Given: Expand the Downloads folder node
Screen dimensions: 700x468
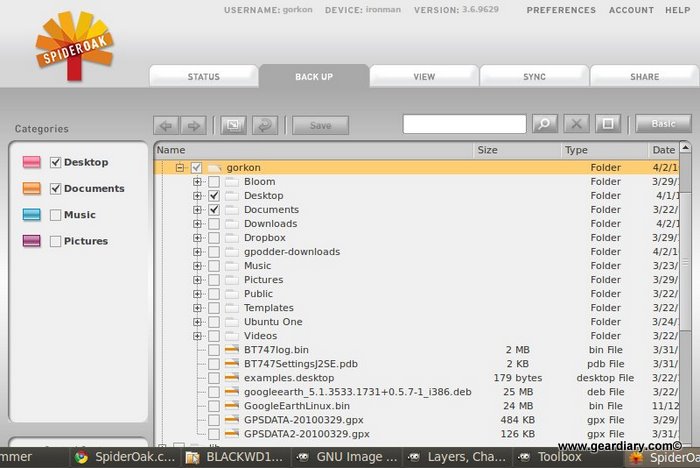Looking at the screenshot, I should pos(197,224).
